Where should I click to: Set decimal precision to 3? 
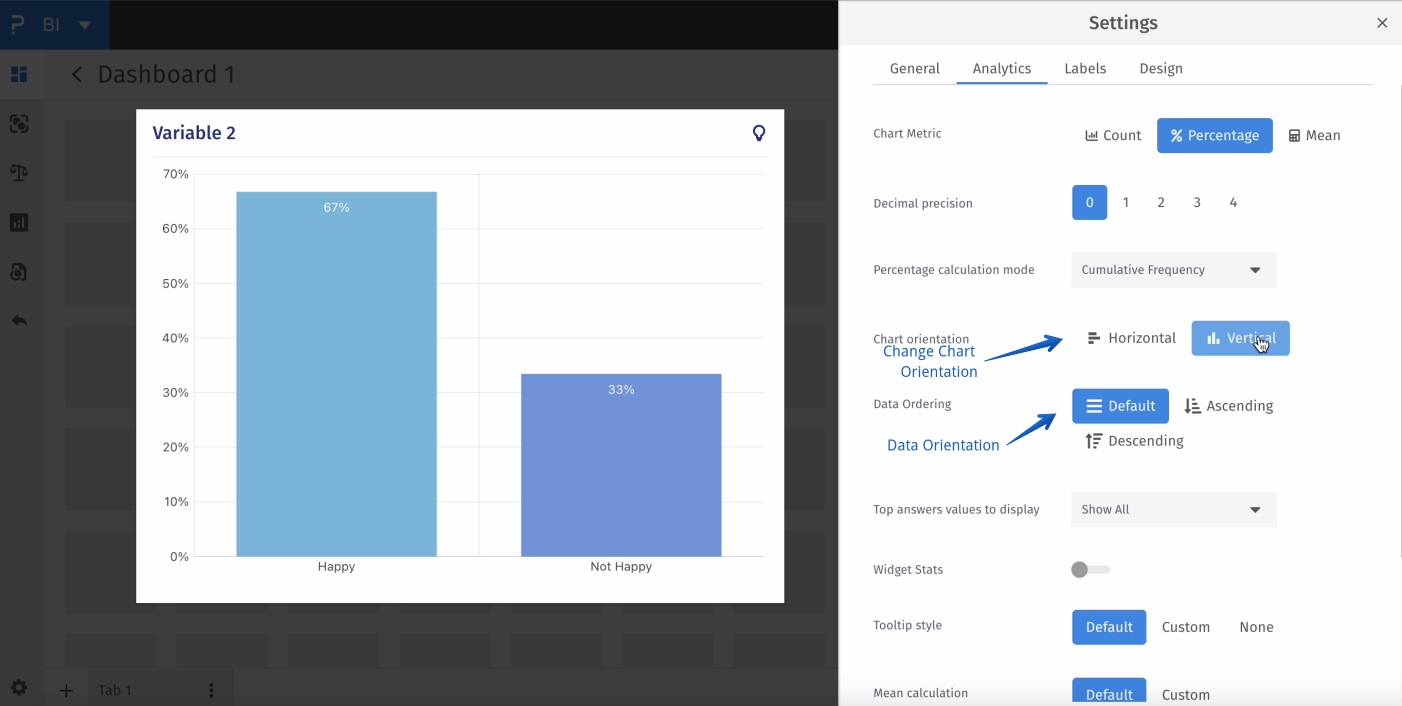pos(1197,202)
